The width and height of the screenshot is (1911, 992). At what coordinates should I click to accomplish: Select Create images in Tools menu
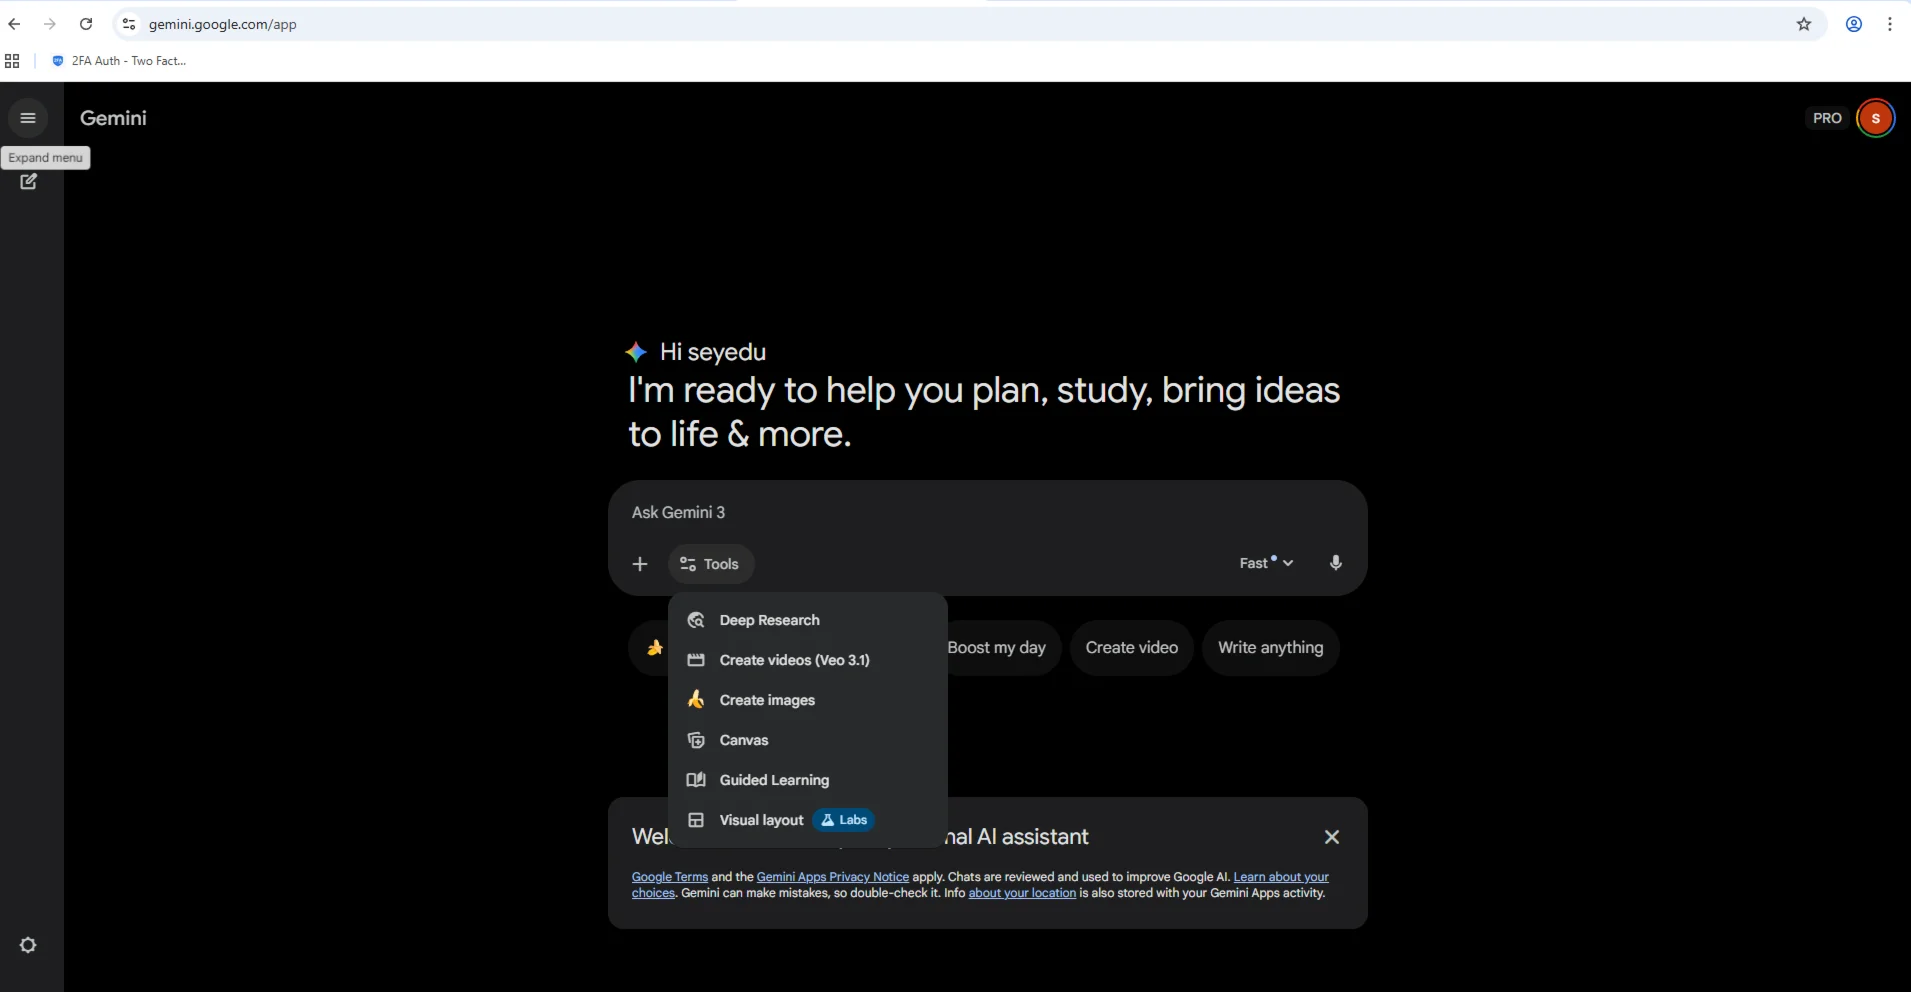point(766,700)
